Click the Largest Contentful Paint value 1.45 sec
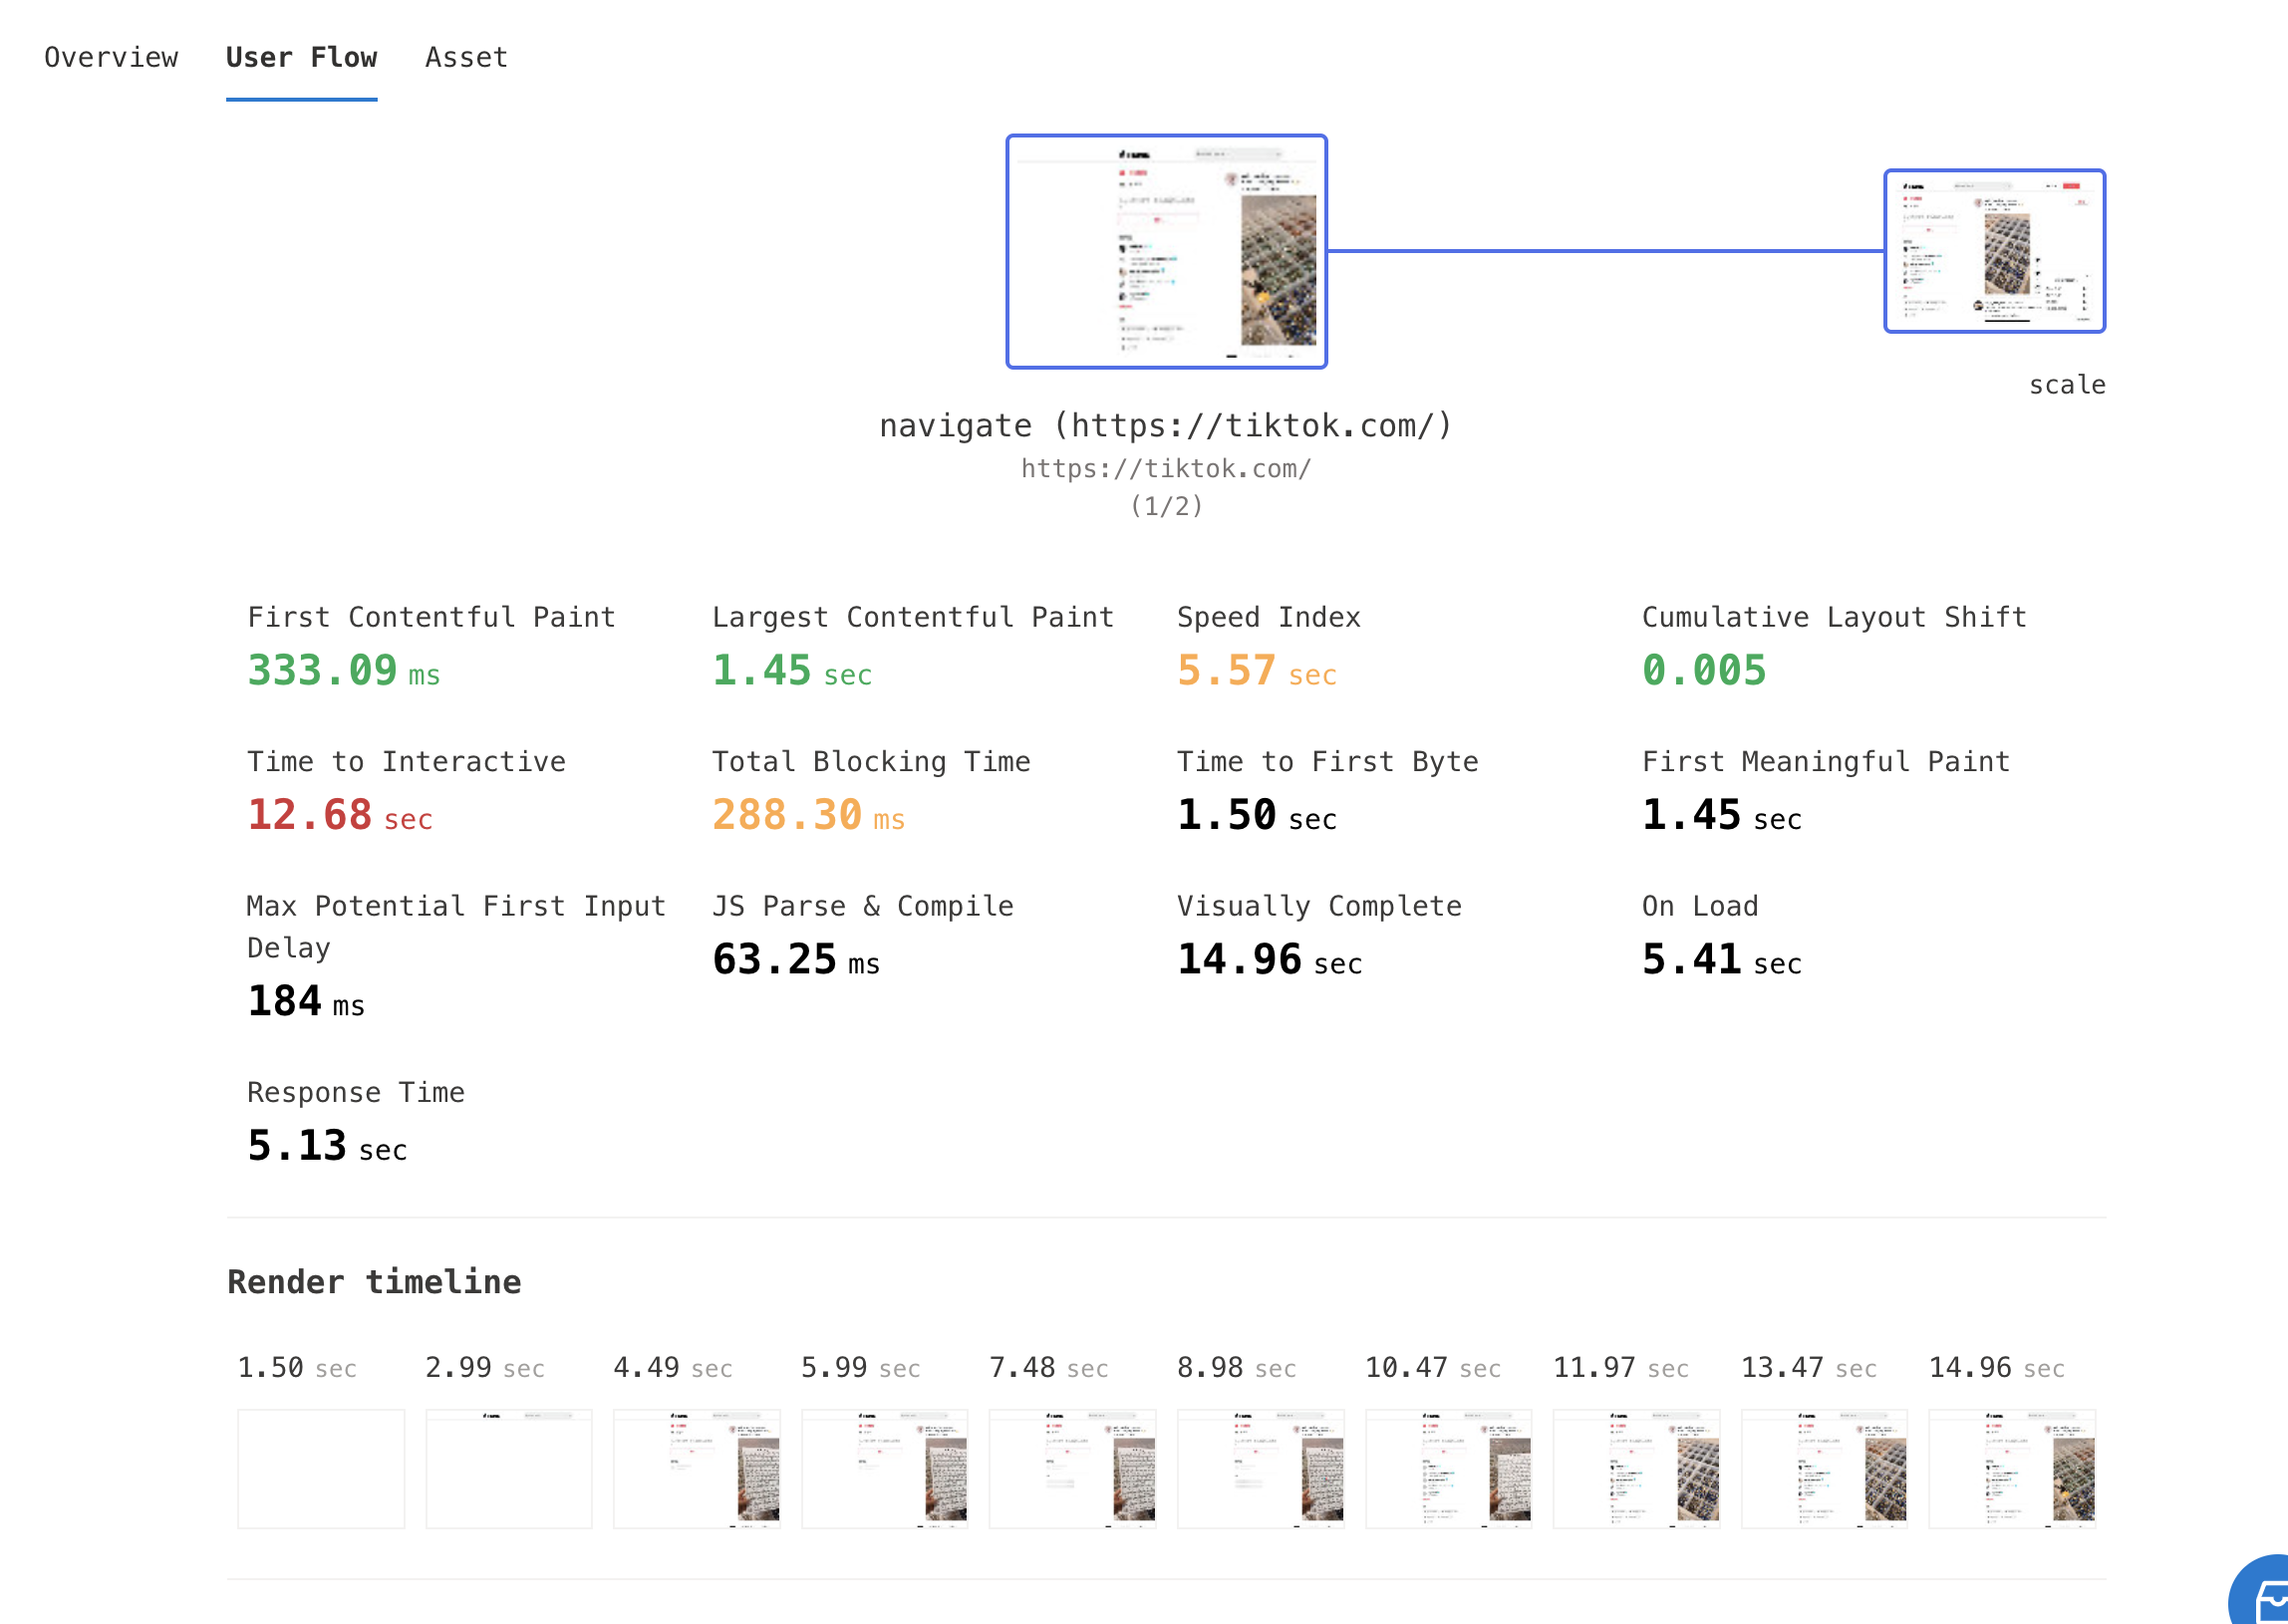Image resolution: width=2288 pixels, height=1624 pixels. 791,671
